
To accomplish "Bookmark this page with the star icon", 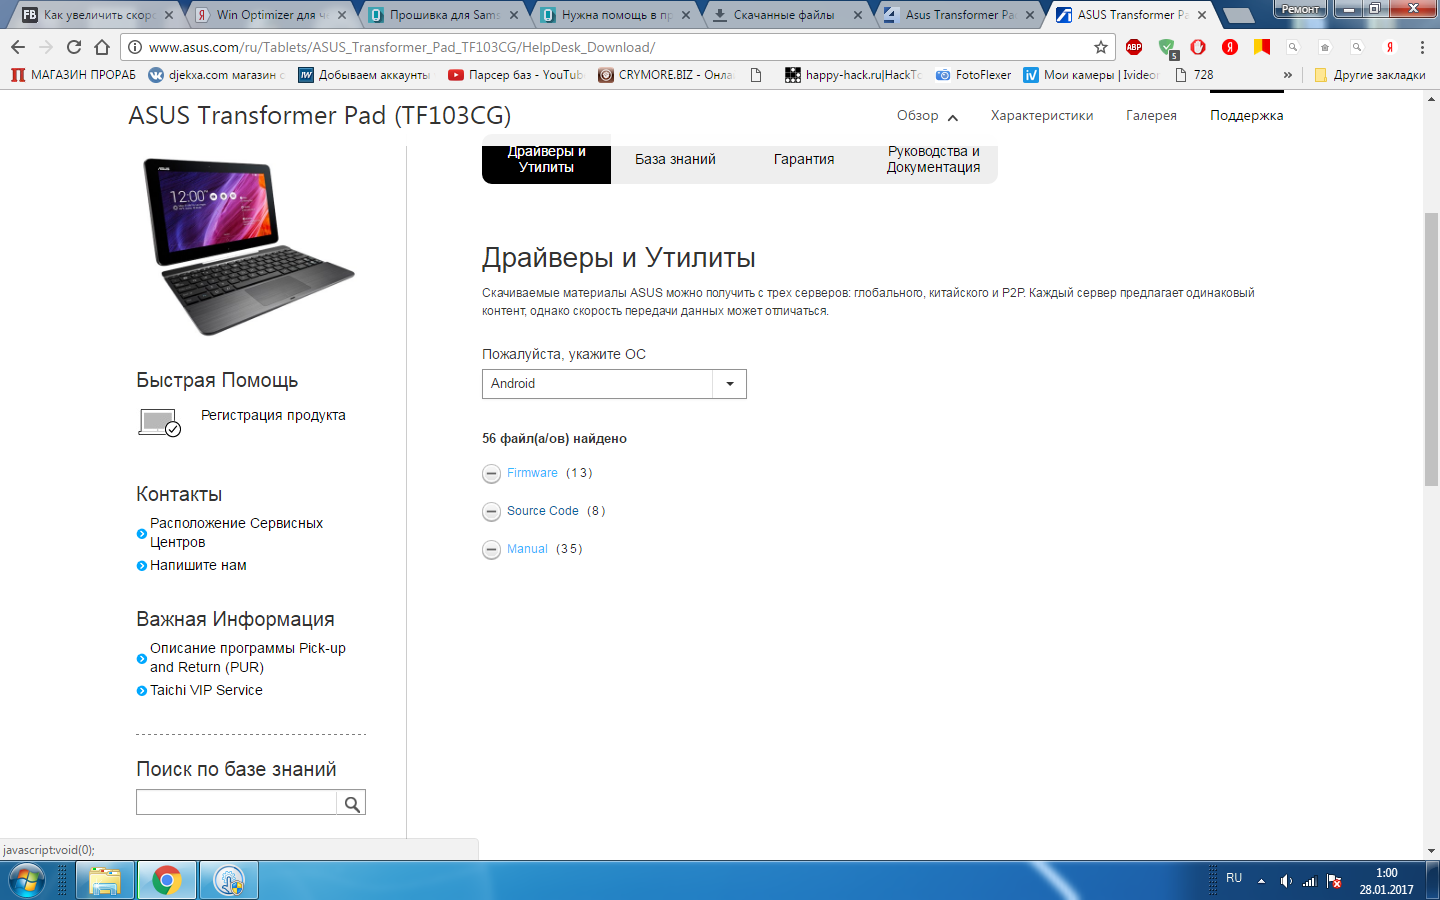I will pos(1101,47).
